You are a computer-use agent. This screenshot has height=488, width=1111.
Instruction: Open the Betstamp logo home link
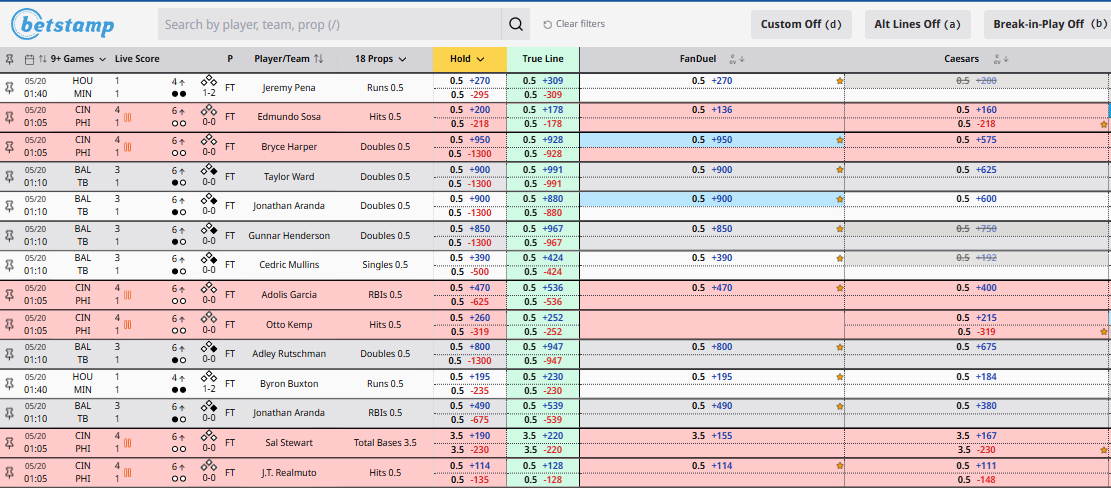click(62, 24)
